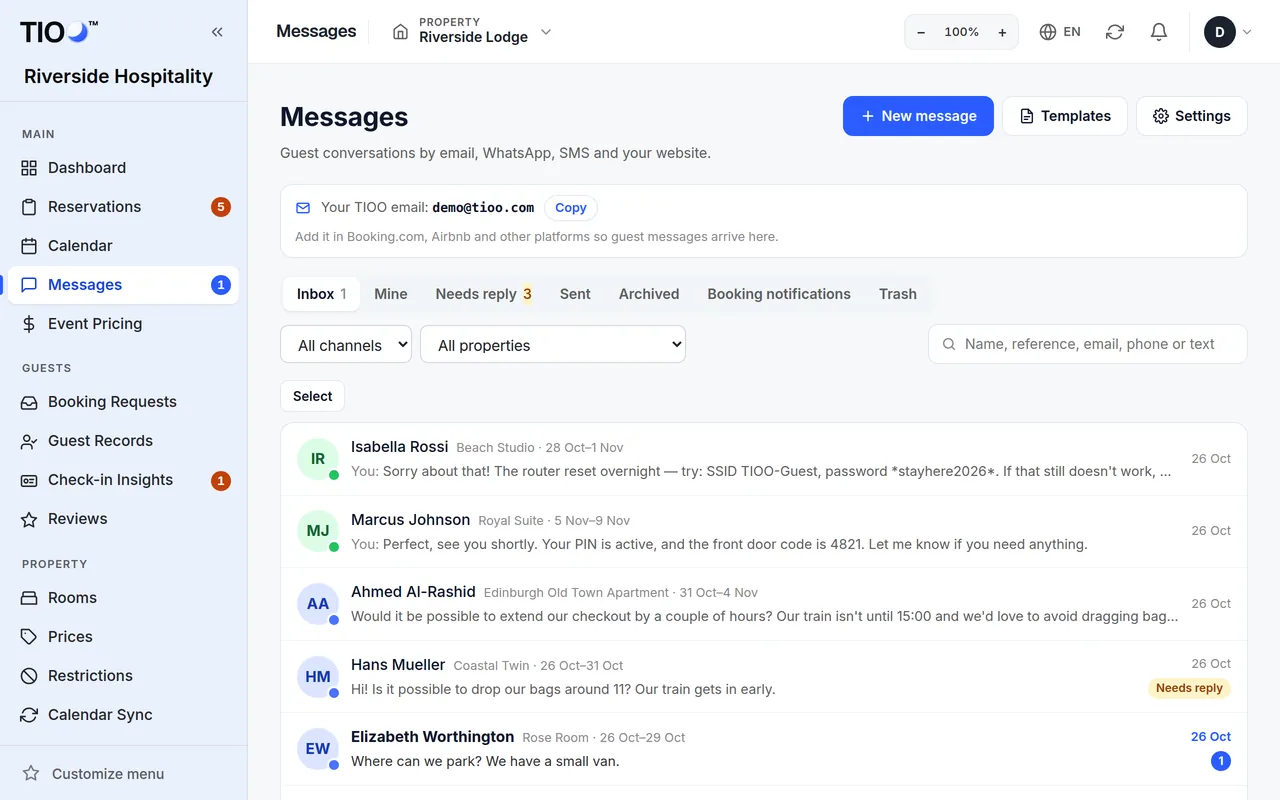This screenshot has height=800, width=1280.
Task: Focus the message search field
Action: (1088, 344)
